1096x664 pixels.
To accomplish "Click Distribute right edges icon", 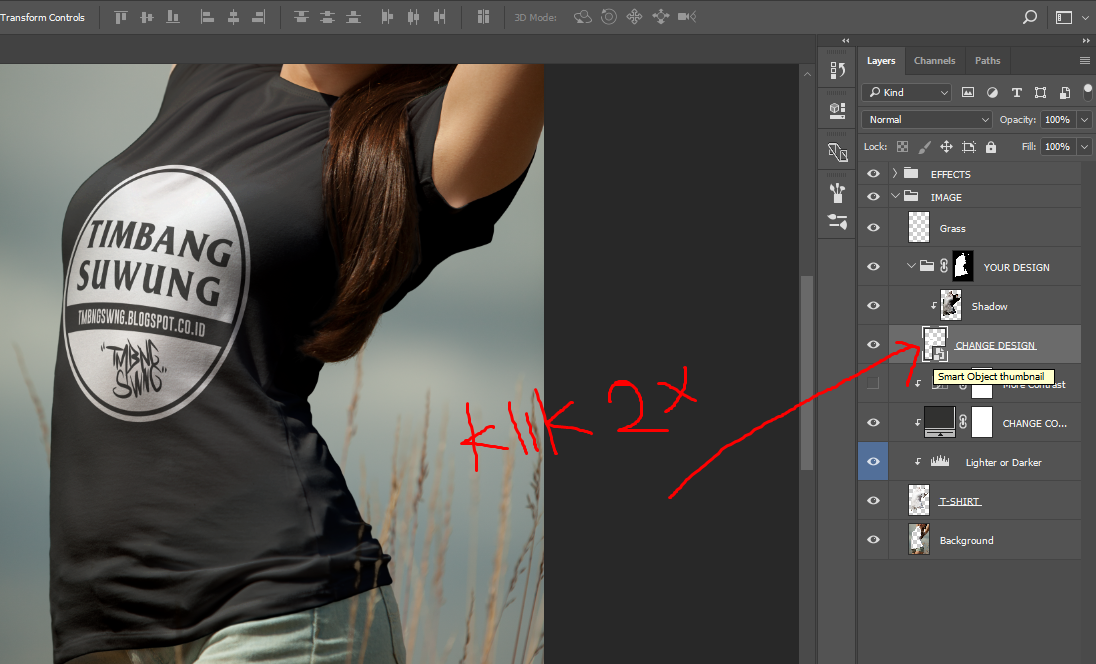I will pos(439,17).
